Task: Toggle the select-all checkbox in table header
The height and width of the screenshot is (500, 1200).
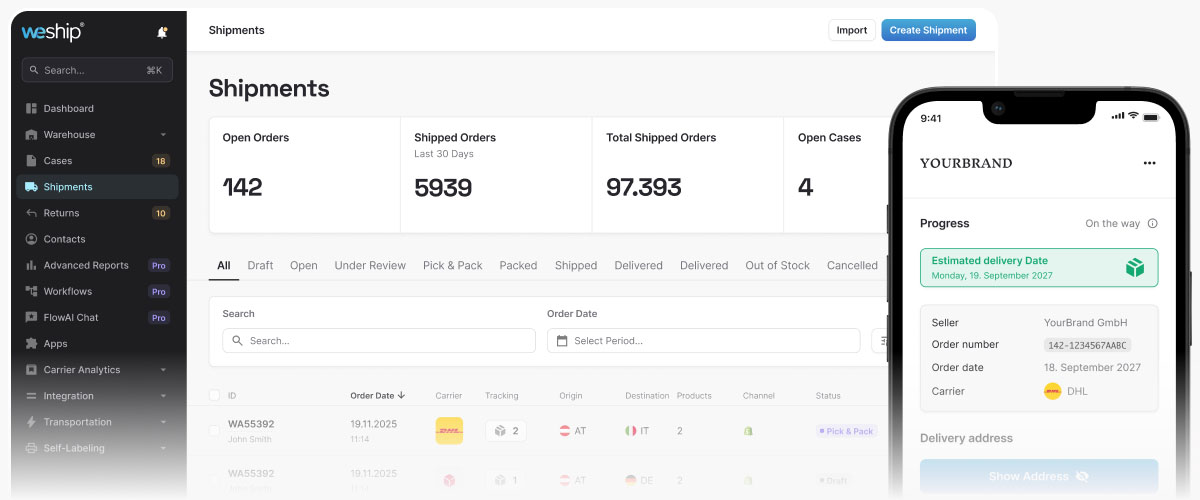Action: pos(214,395)
